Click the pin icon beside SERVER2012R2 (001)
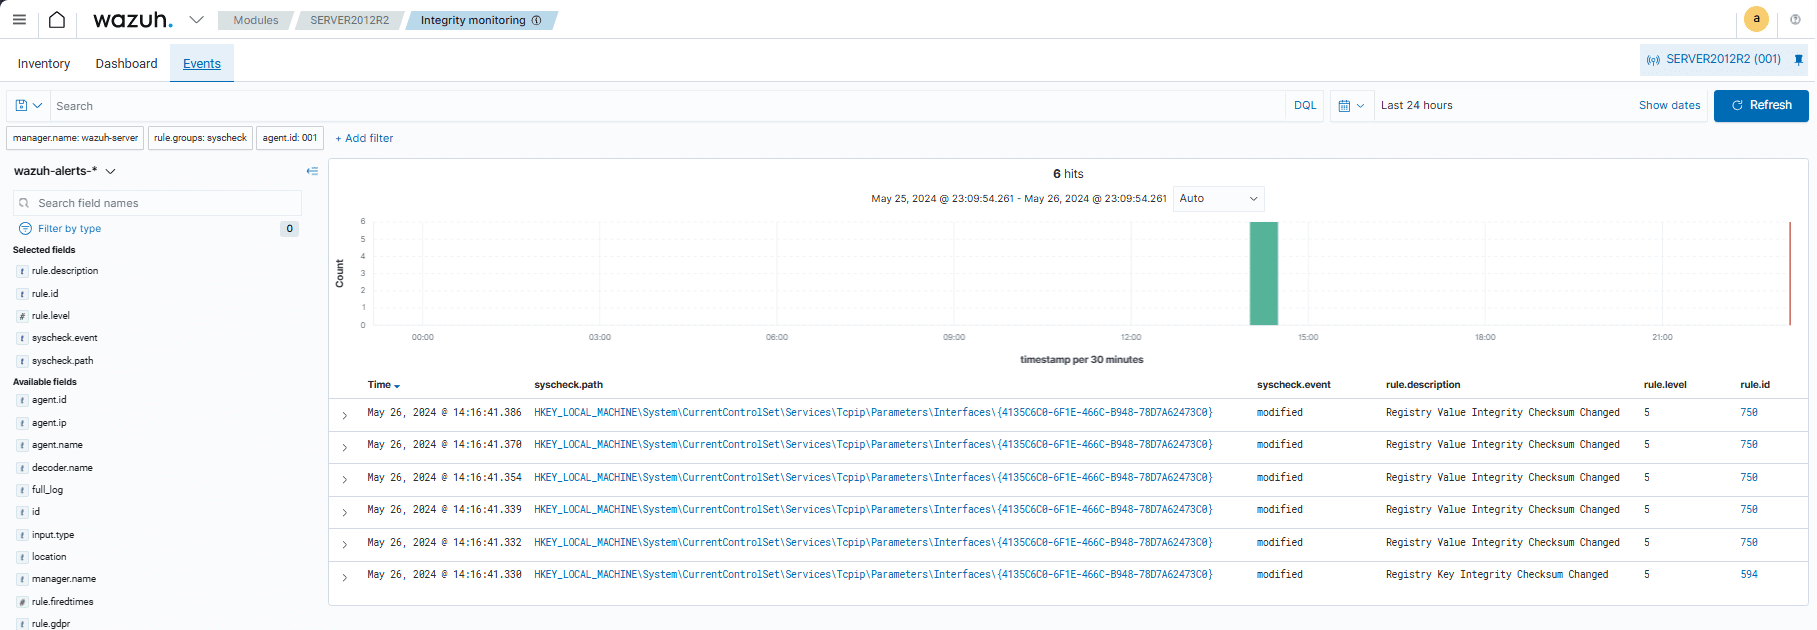This screenshot has height=630, width=1817. pos(1798,60)
